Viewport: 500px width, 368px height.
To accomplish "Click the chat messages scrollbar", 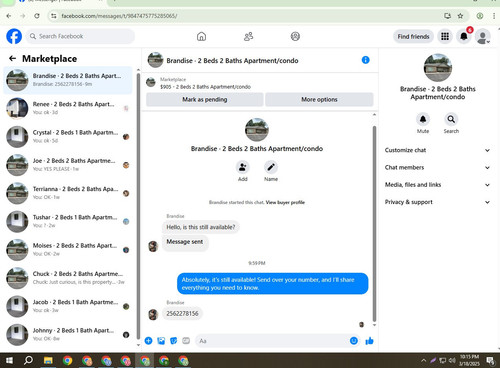I will (x=374, y=223).
